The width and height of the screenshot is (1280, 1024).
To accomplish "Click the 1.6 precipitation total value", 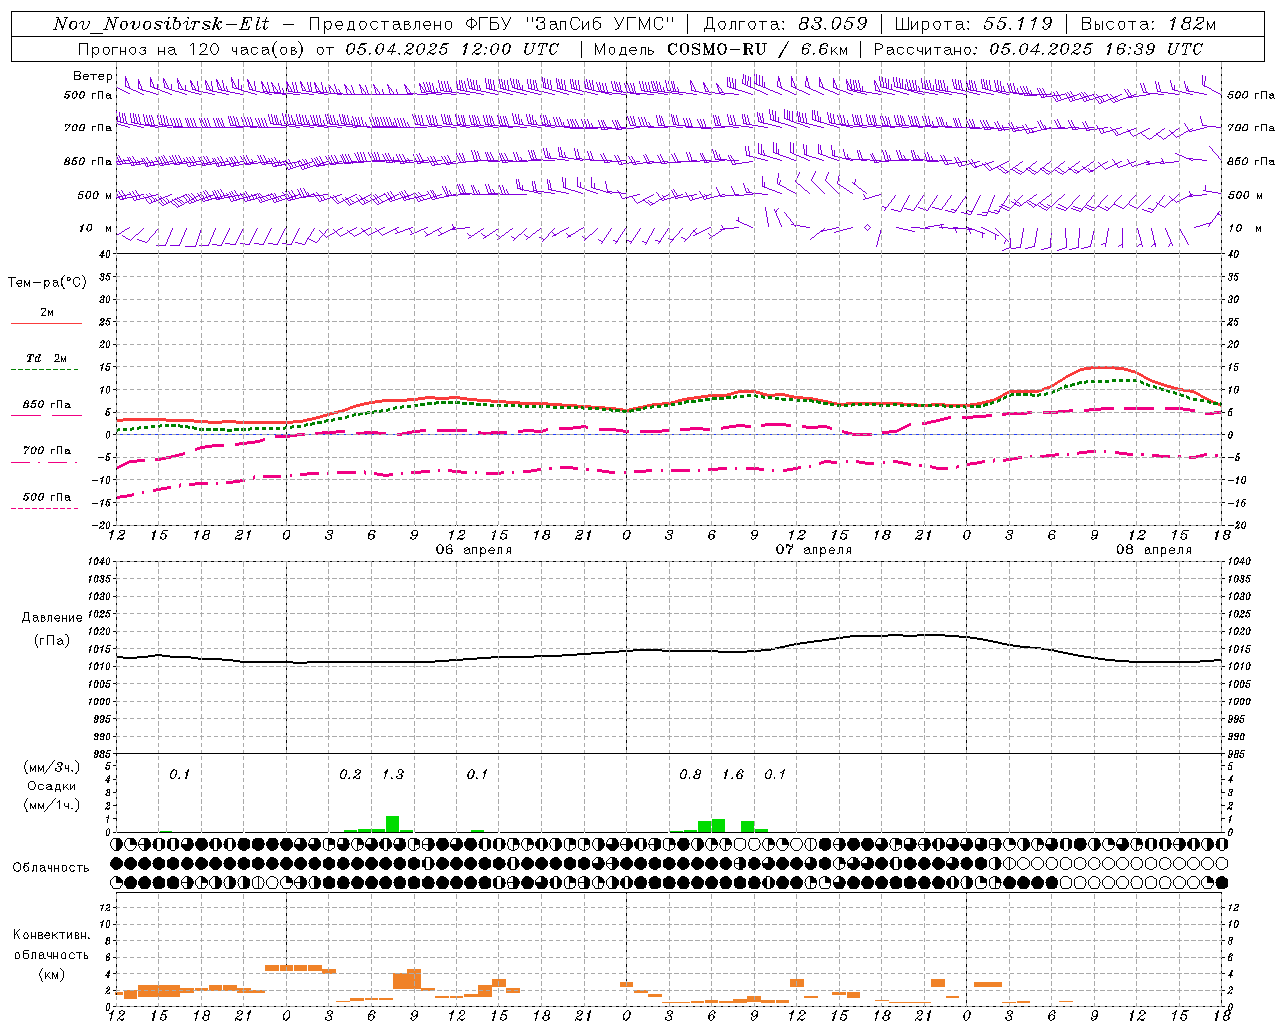I will [x=733, y=775].
